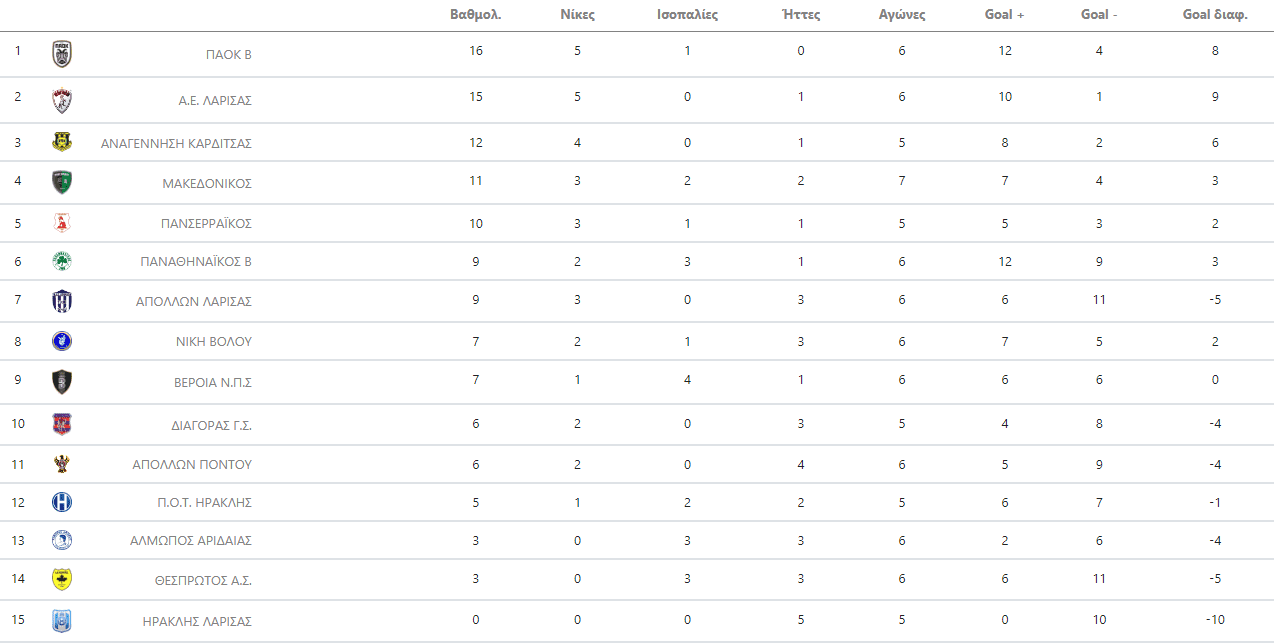This screenshot has height=643, width=1274.
Task: Click the Θεσπρωτός Α.Σ. yellow logo
Action: click(x=62, y=579)
